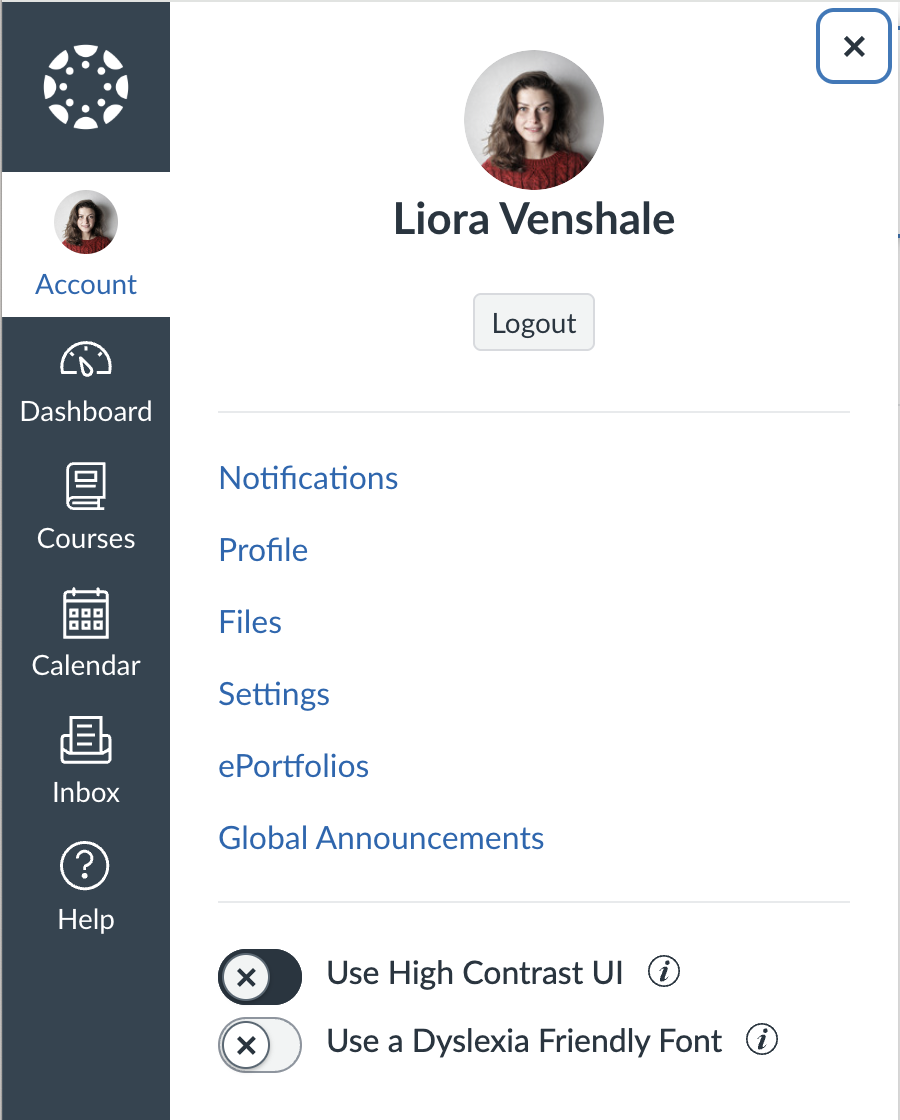Open the Calendar icon in sidebar
The width and height of the screenshot is (900, 1120).
pyautogui.click(x=86, y=614)
